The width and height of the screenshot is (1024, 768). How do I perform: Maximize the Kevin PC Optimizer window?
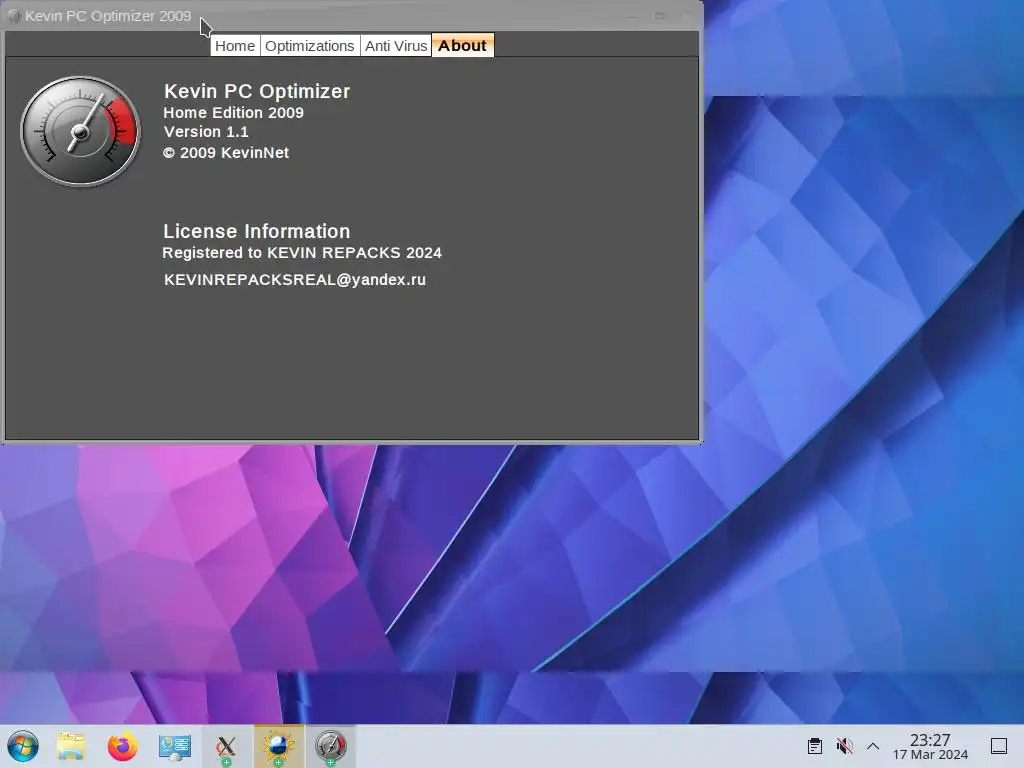click(x=660, y=16)
